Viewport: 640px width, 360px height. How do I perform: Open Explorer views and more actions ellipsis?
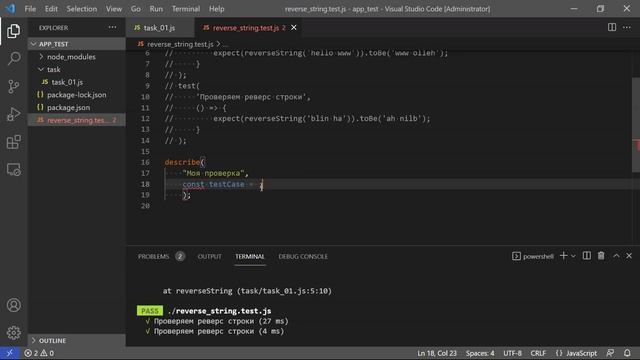[112, 27]
